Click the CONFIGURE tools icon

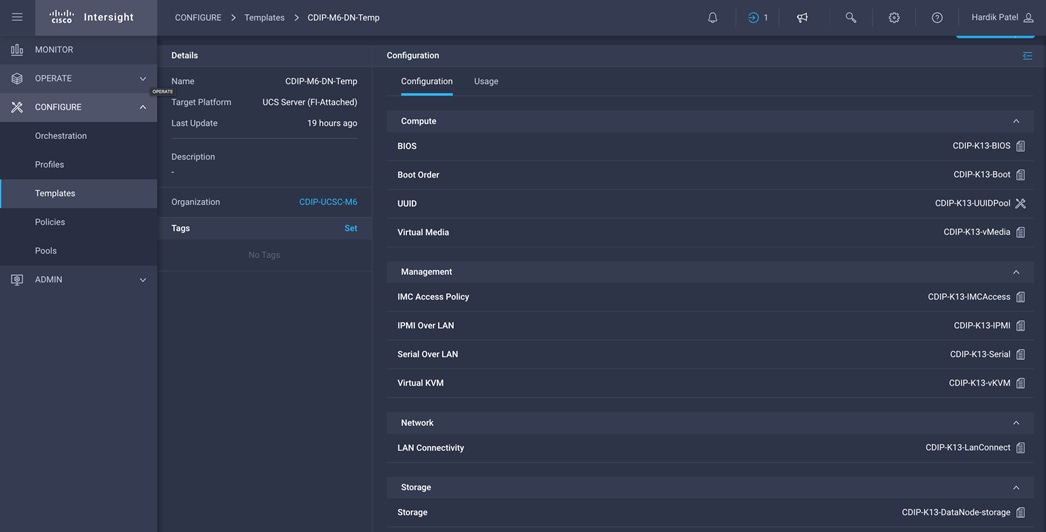pyautogui.click(x=17, y=107)
